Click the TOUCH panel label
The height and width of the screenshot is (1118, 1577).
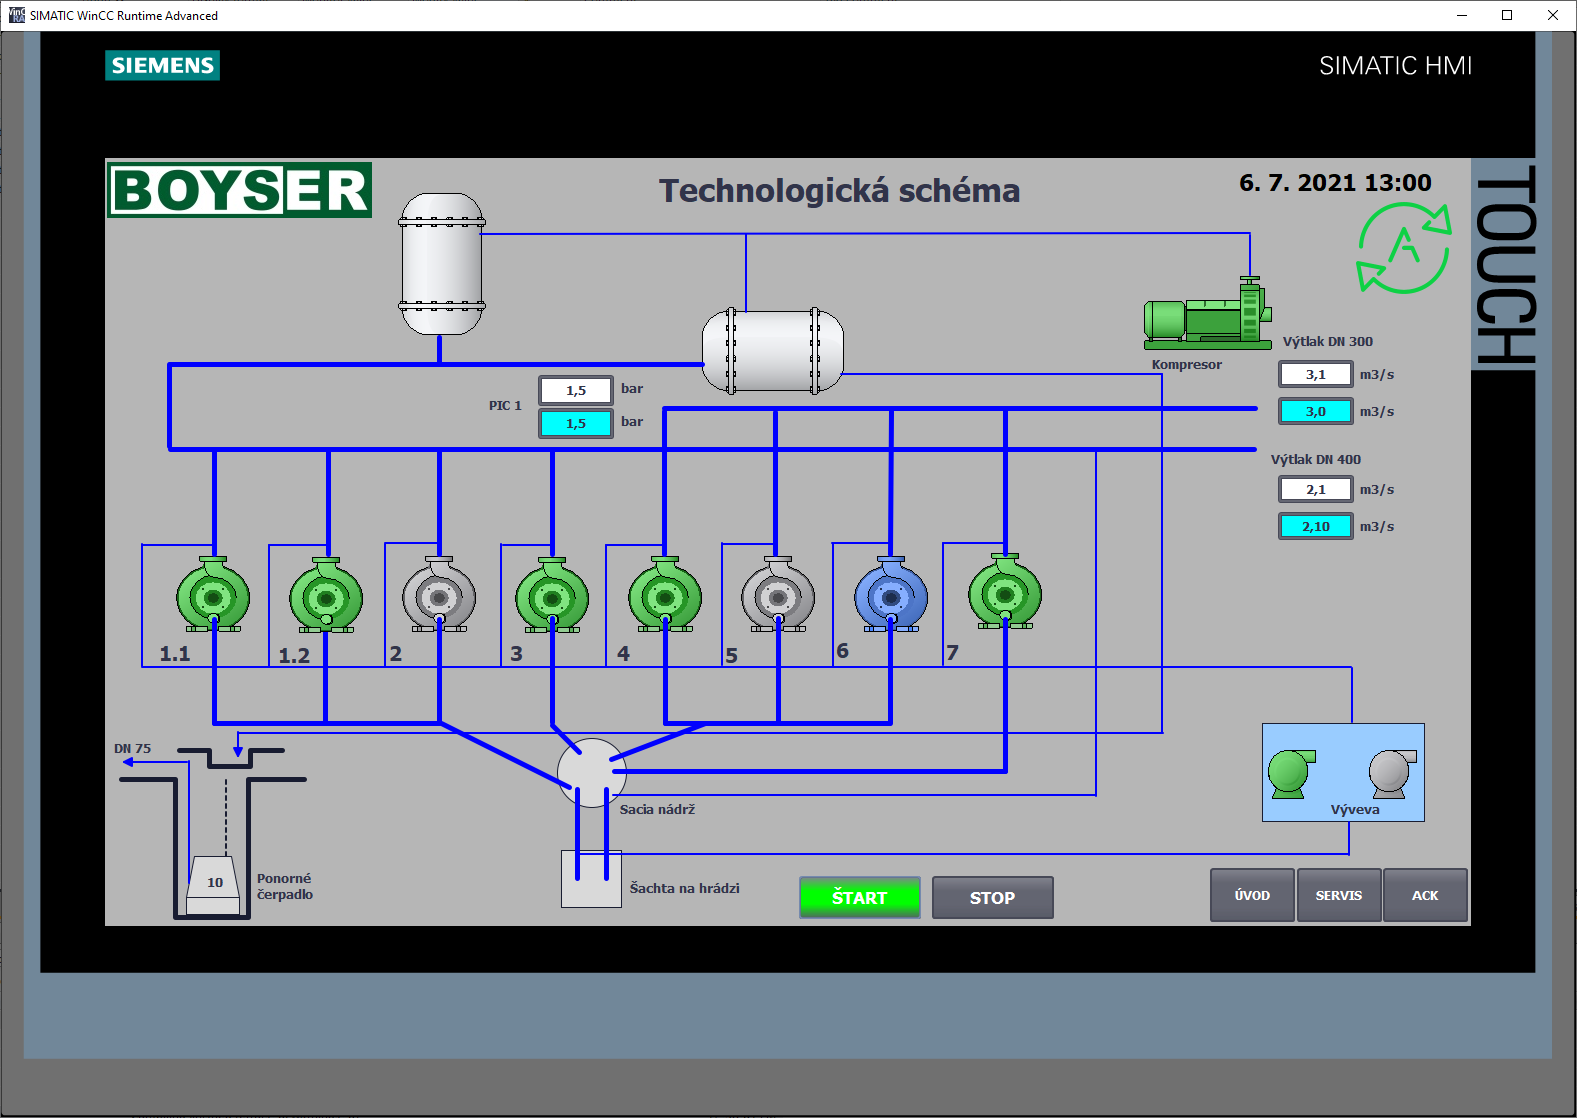(x=1504, y=265)
